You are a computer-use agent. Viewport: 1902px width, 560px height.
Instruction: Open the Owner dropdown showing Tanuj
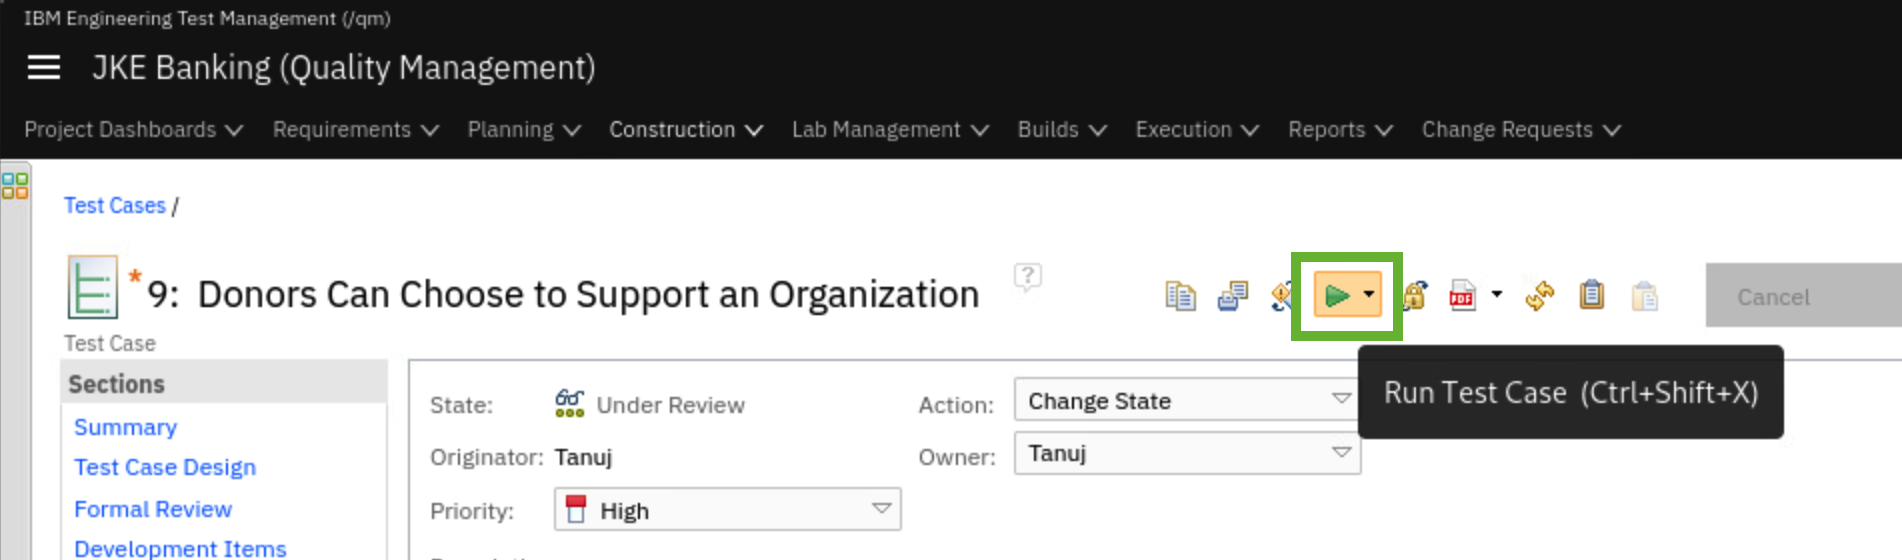(x=1186, y=454)
